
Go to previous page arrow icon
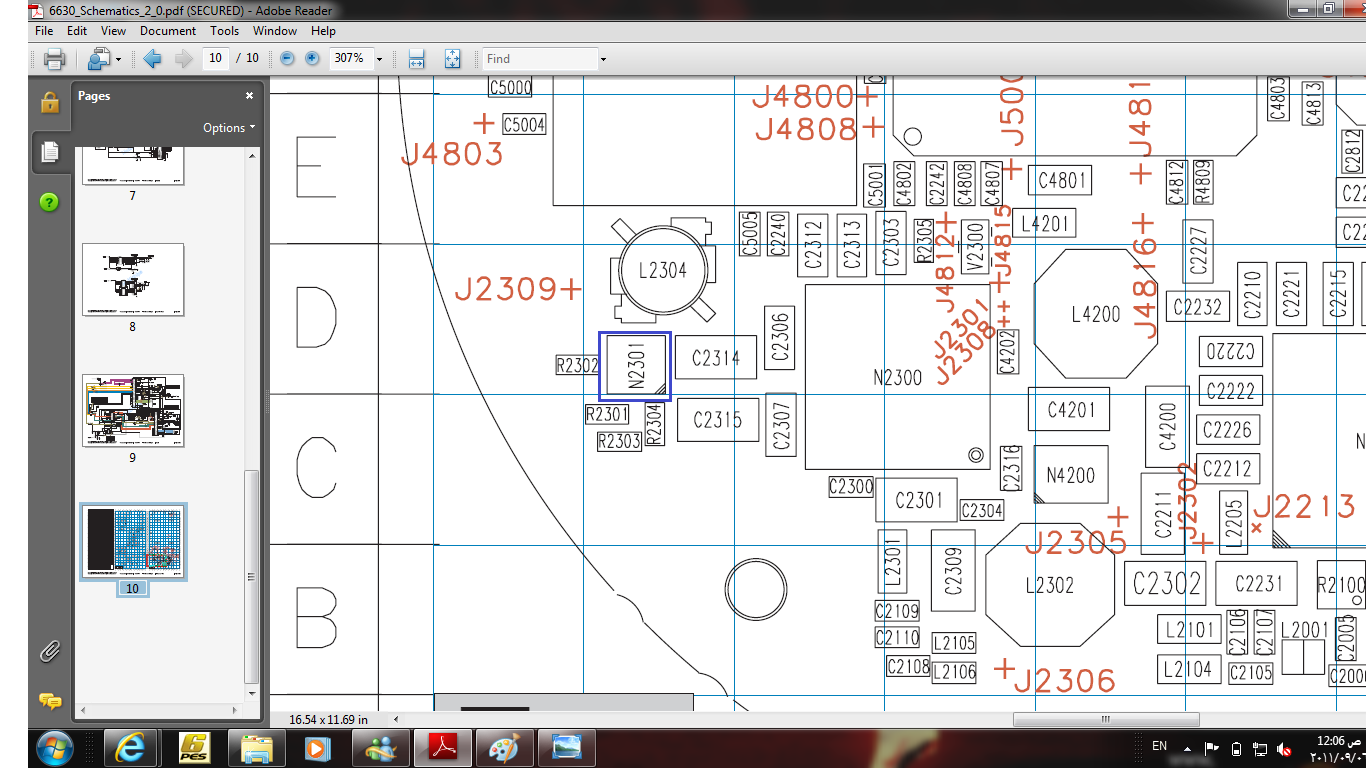point(153,59)
